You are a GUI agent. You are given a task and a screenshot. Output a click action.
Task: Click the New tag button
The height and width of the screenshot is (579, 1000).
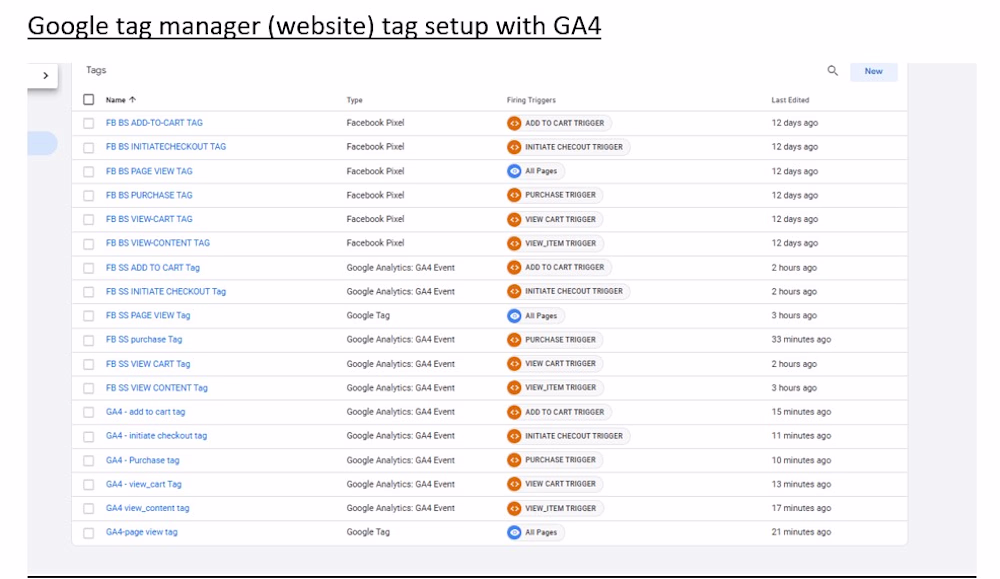click(873, 71)
